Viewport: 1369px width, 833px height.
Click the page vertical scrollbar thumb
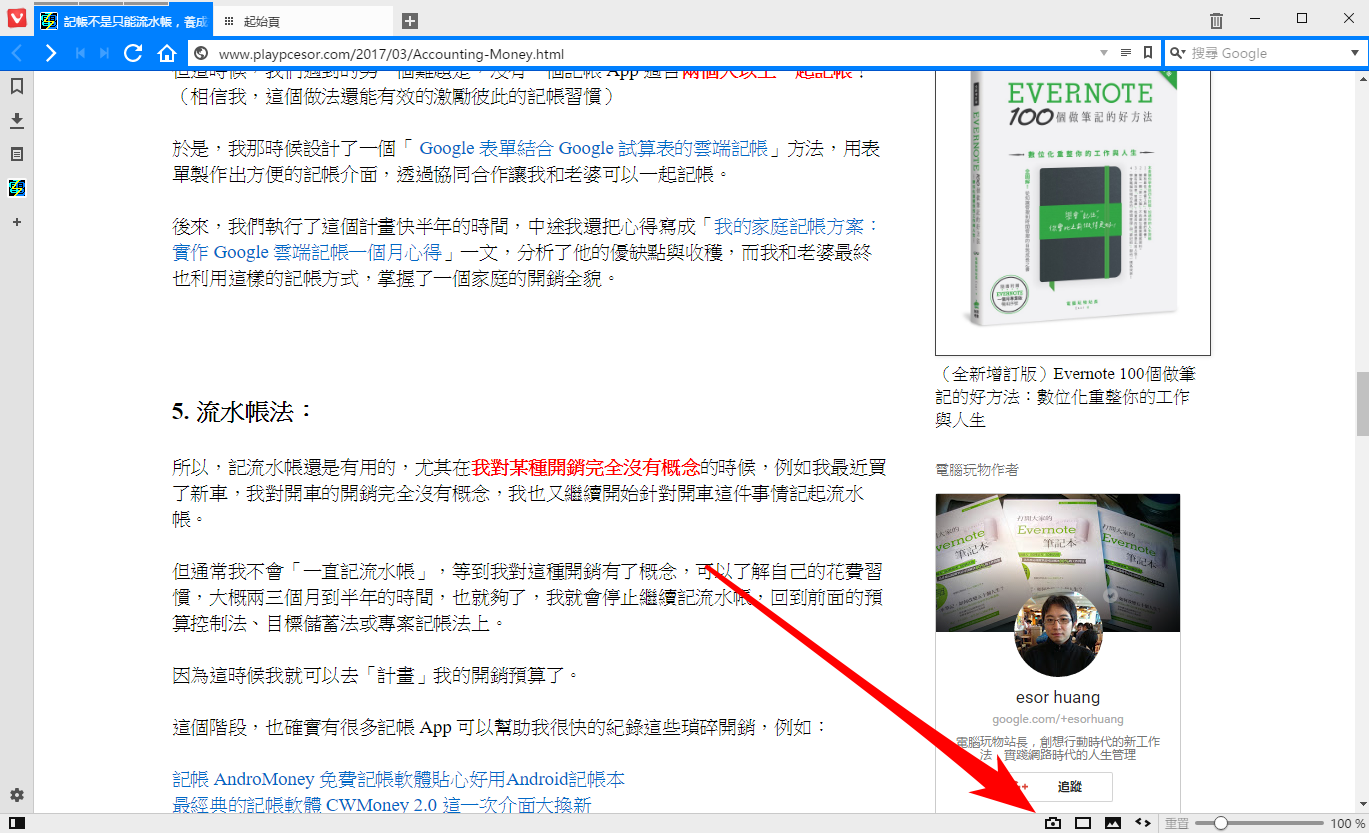(x=1362, y=403)
